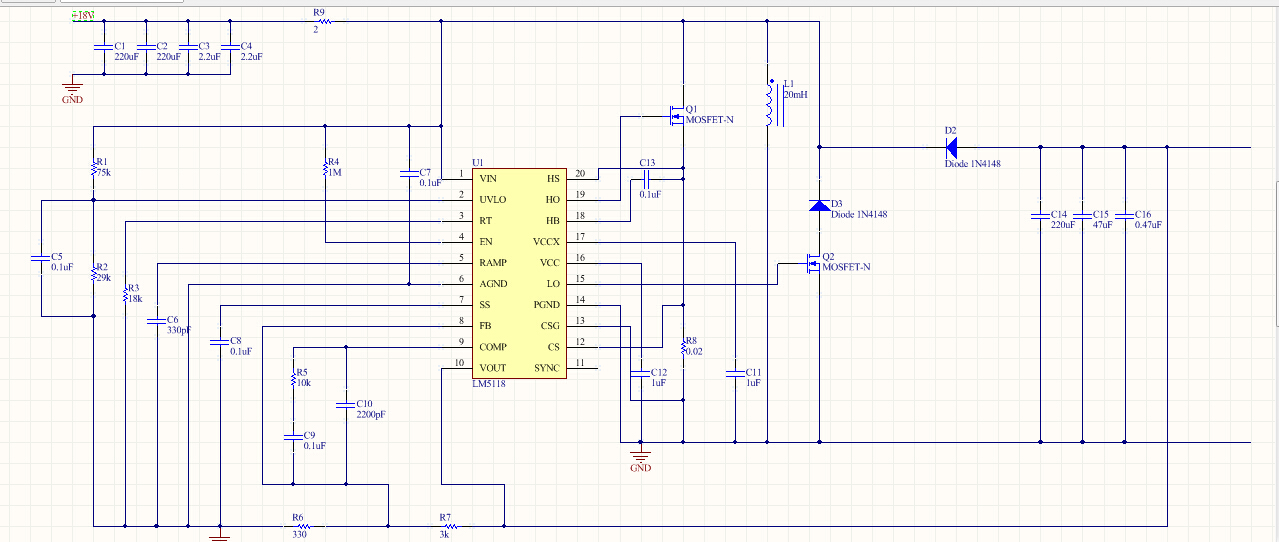This screenshot has height=542, width=1279.
Task: Select capacitor C4 symbol
Action: pos(229,47)
